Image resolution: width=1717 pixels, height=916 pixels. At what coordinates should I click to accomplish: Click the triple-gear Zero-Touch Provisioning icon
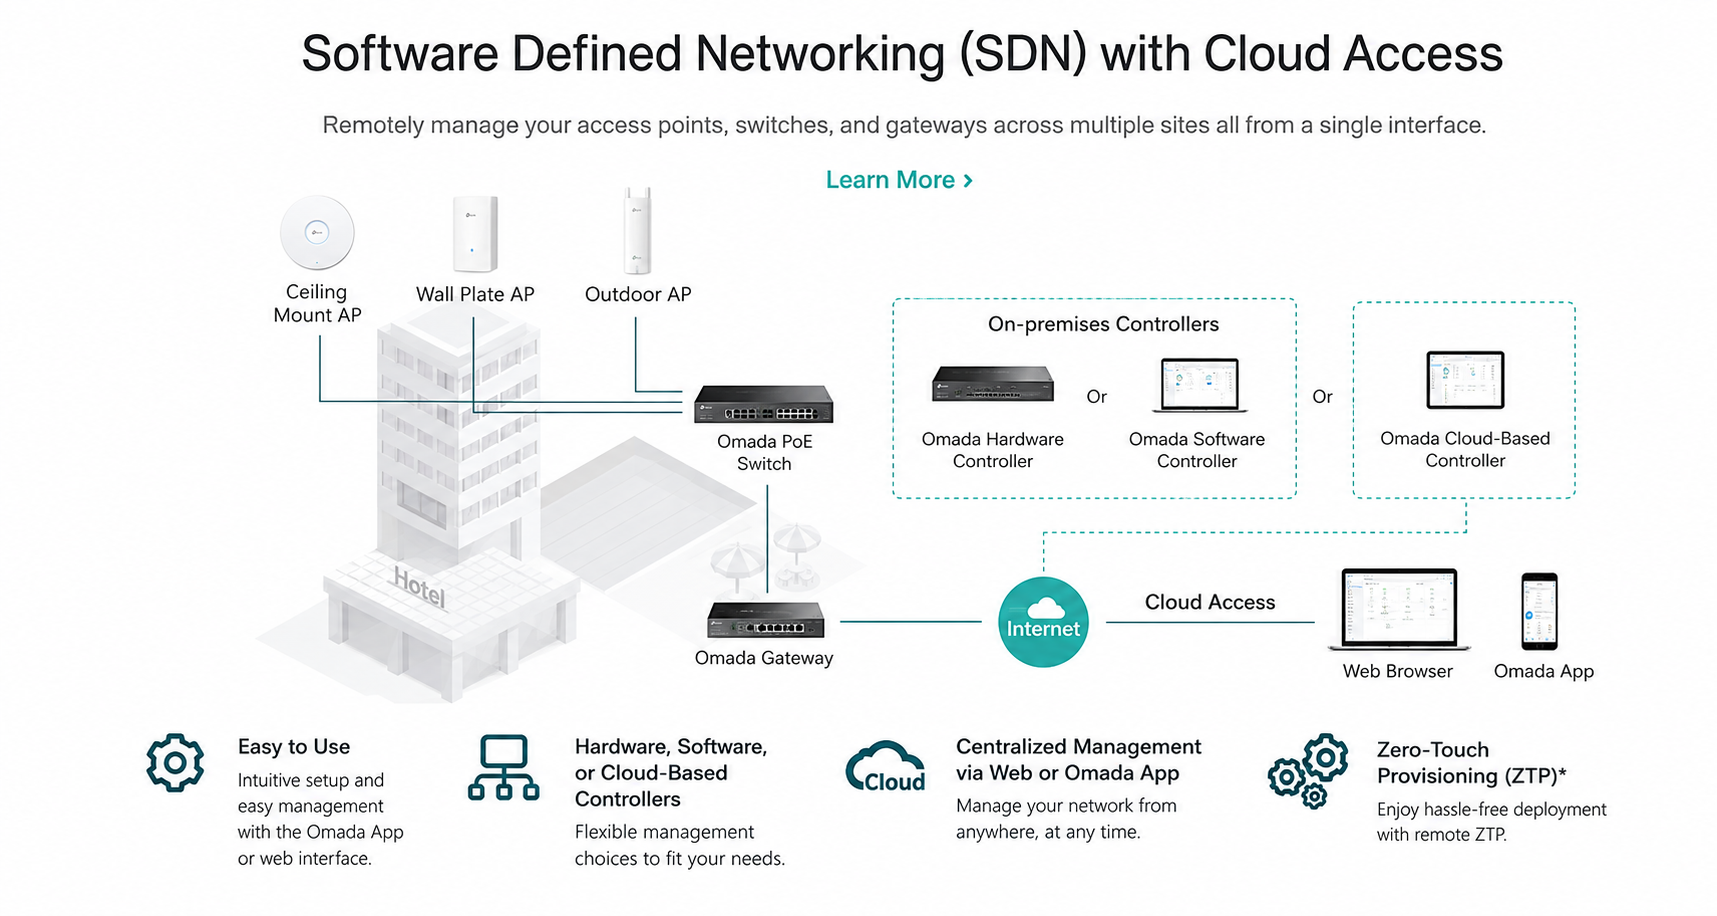(x=1308, y=770)
